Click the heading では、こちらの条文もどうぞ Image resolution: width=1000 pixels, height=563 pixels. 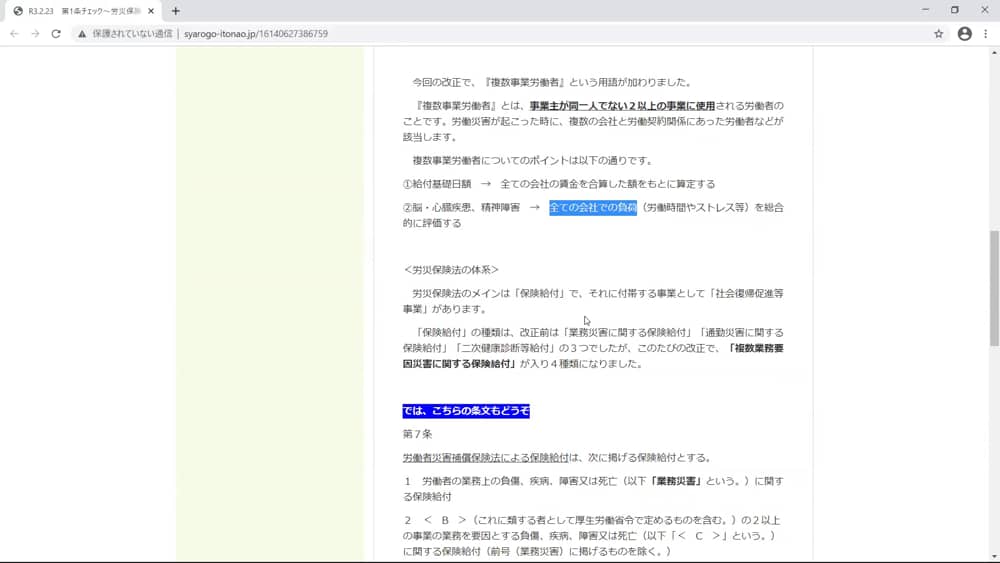click(x=466, y=411)
